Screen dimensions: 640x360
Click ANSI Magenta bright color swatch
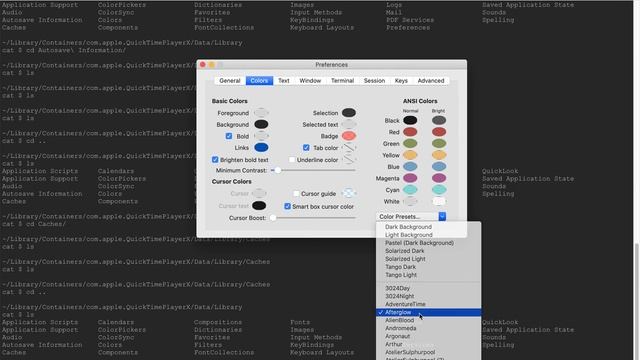[439, 178]
